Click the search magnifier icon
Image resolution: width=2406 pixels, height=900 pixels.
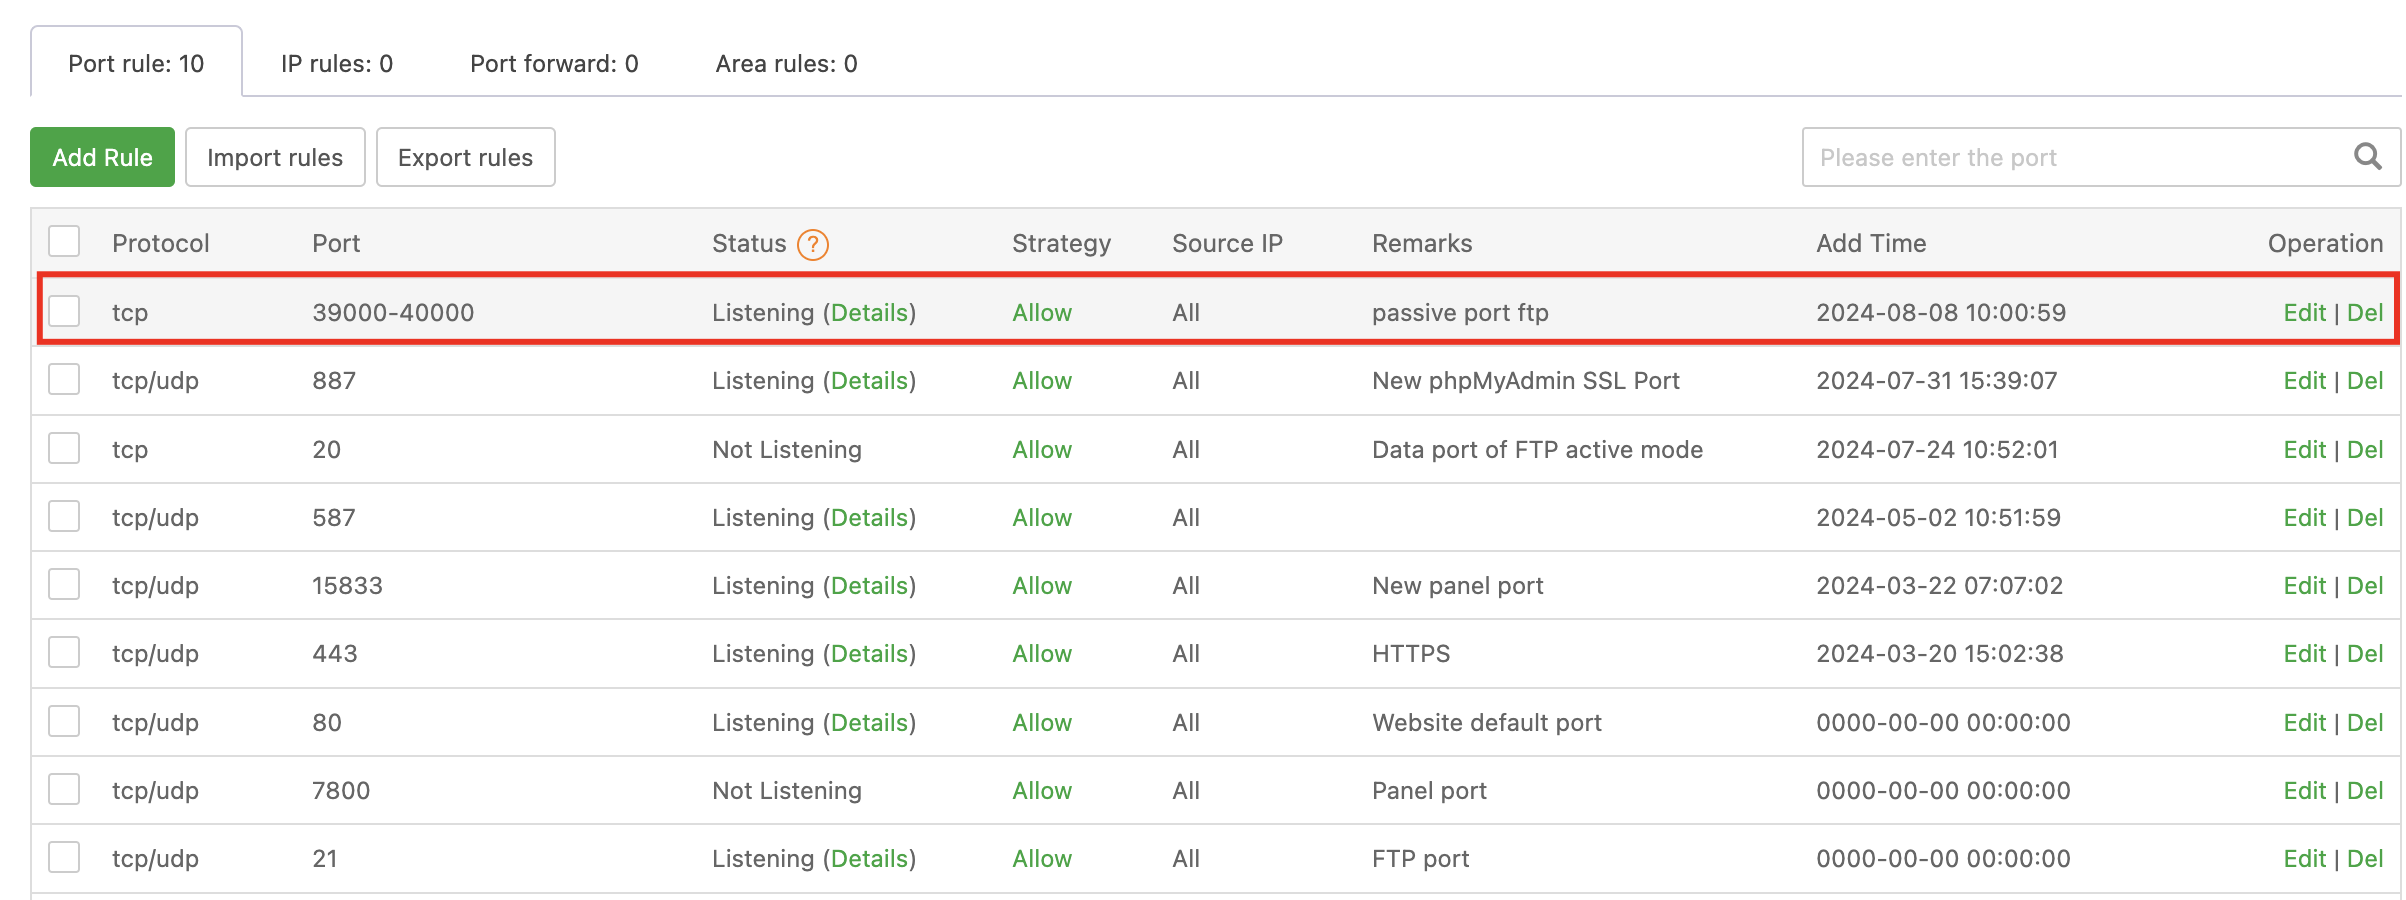point(2367,157)
